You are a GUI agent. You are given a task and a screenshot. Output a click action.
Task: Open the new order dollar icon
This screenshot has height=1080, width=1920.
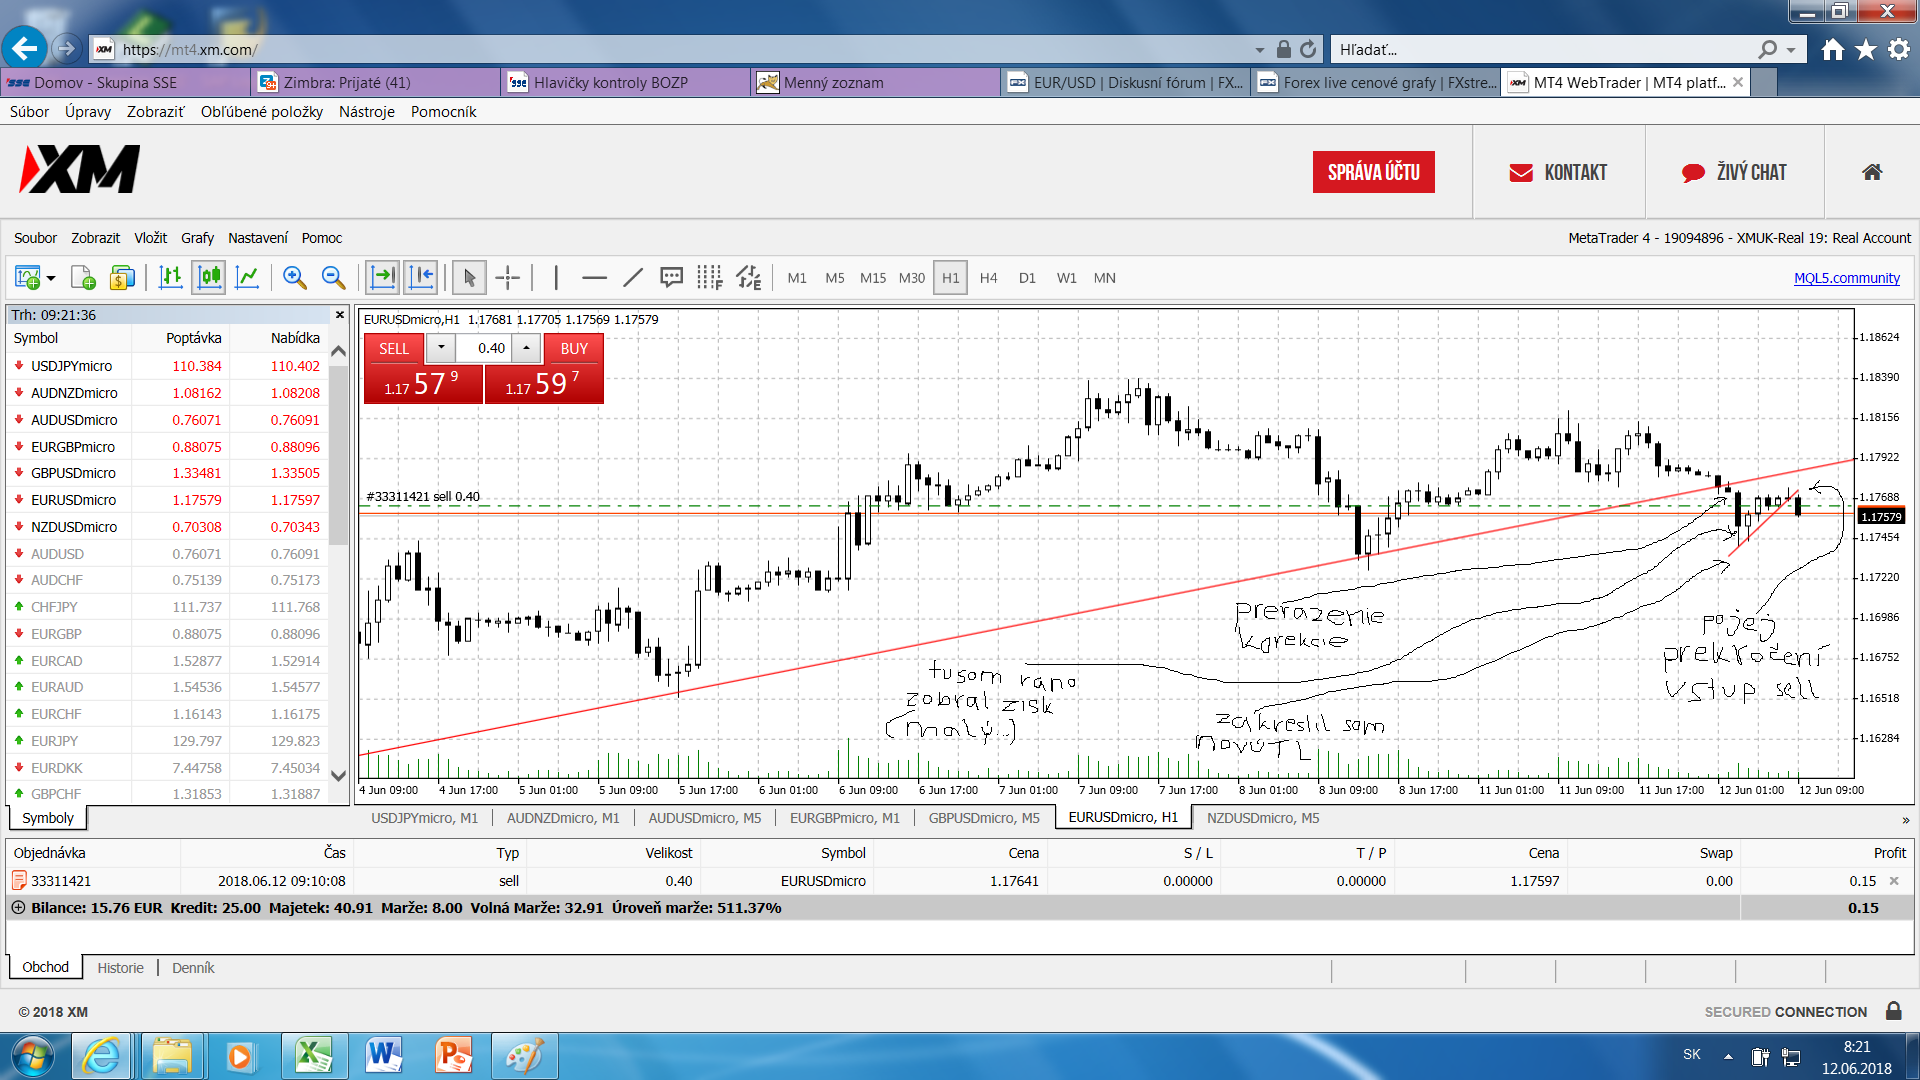[x=122, y=278]
